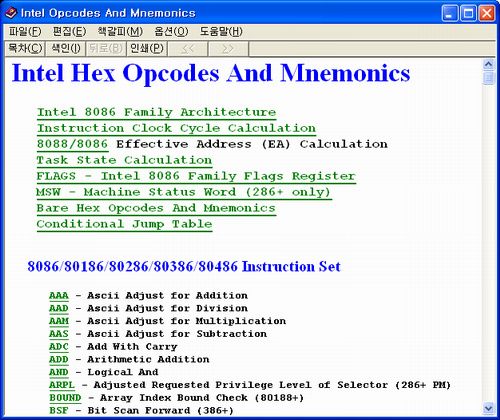Click 'Array Index Bound Check (80188+)' text

pos(202,398)
